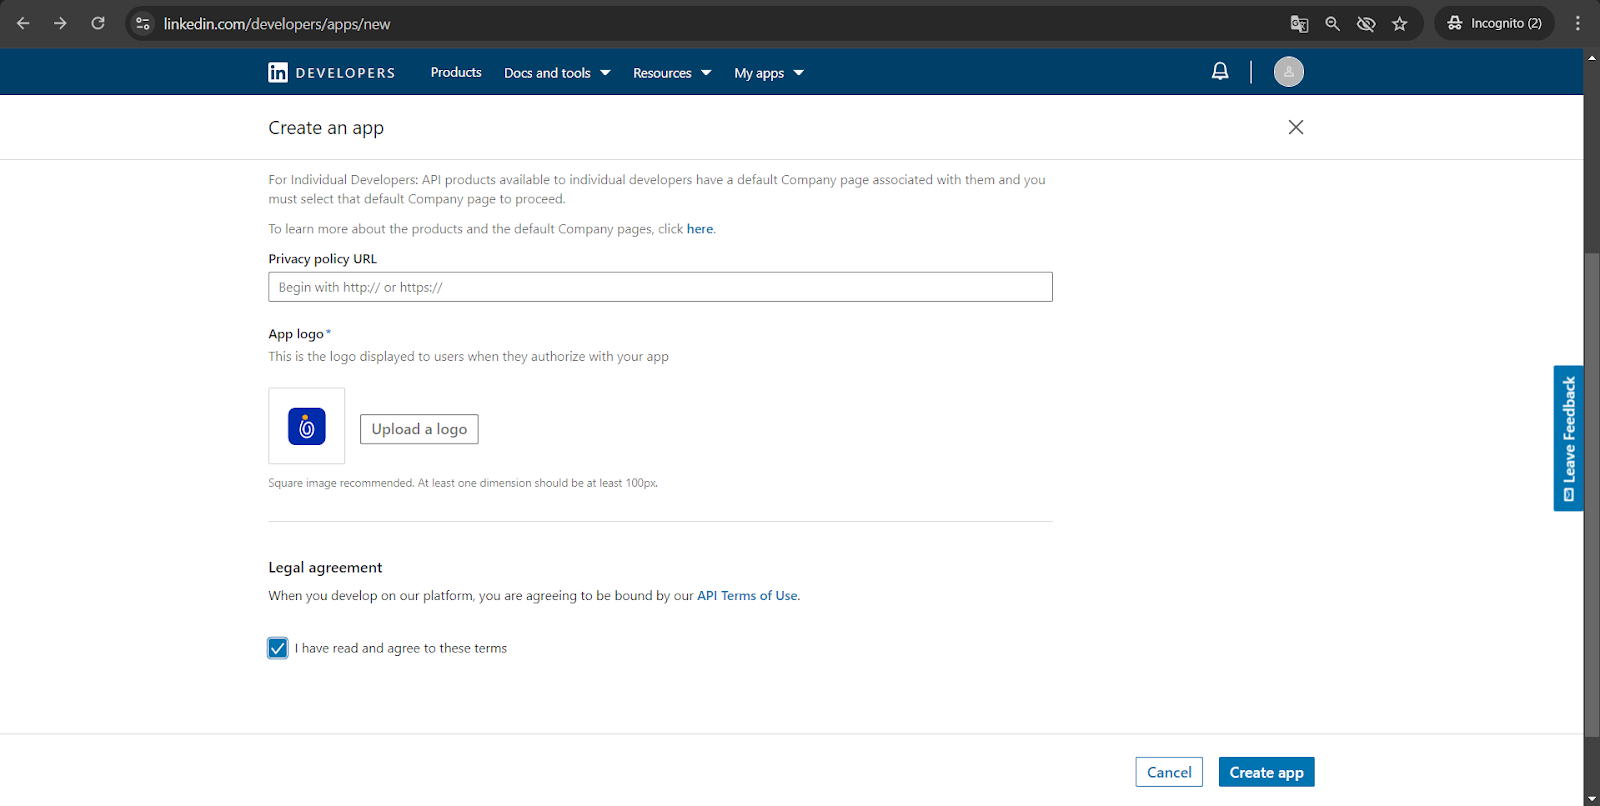Open the Chrome three-dot menu

tap(1578, 23)
